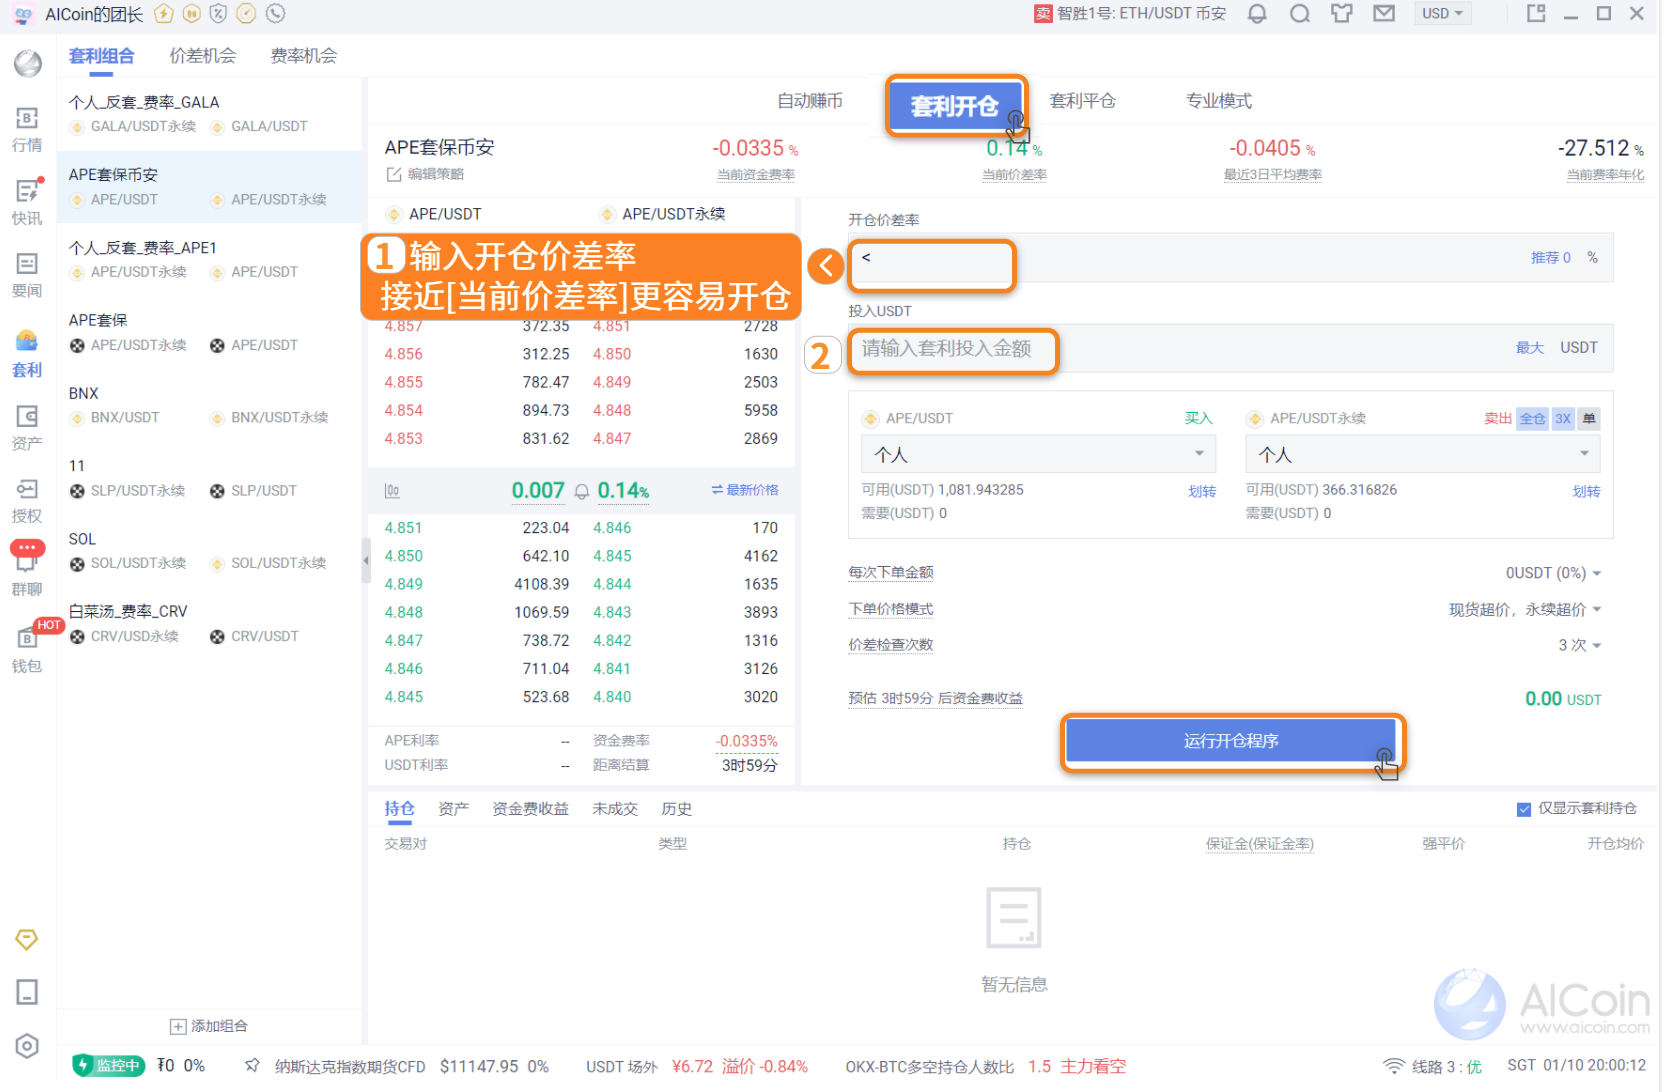
Task: Open the 授权 authorization sidebar icon
Action: (x=27, y=500)
